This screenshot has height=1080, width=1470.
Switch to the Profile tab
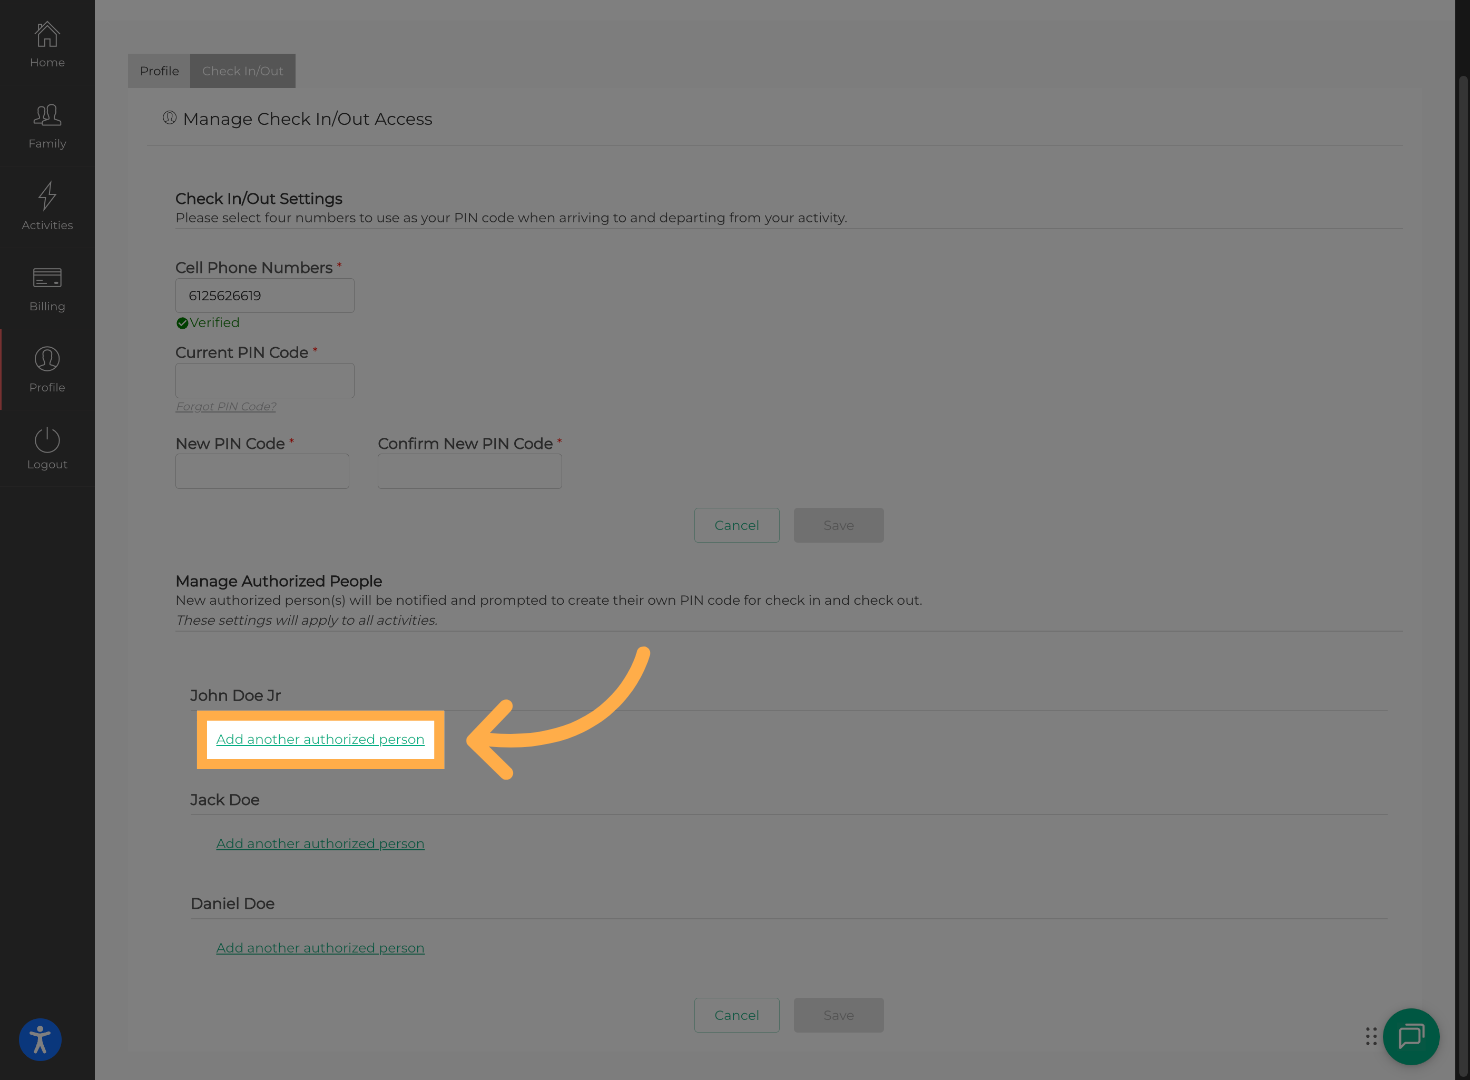158,70
